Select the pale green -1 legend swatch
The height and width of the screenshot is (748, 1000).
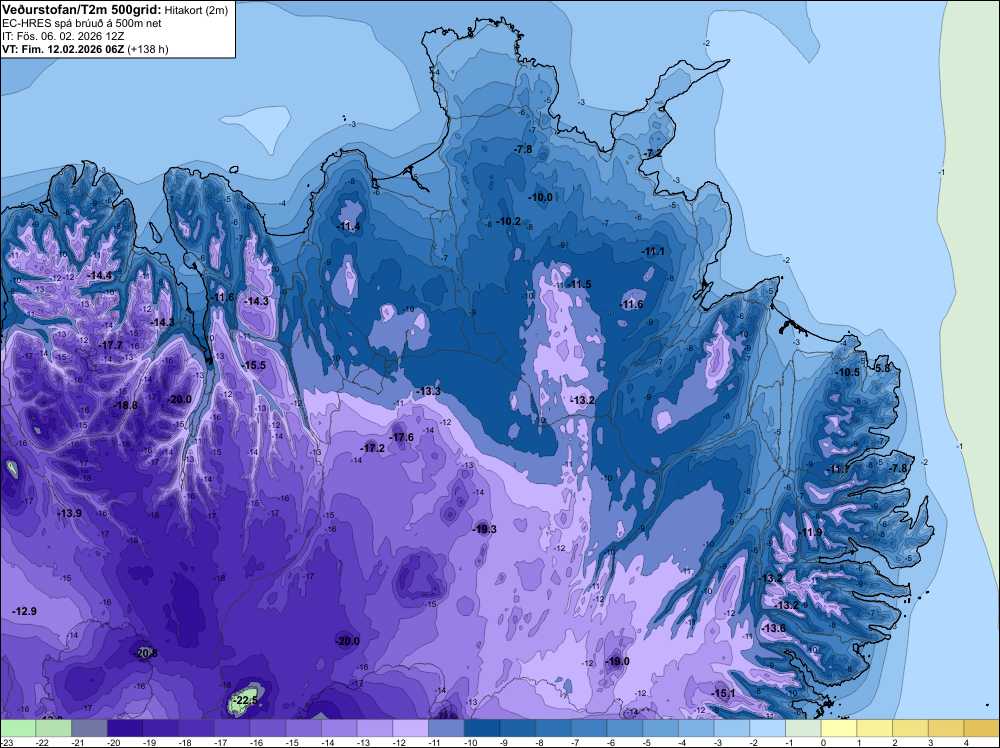(x=804, y=728)
